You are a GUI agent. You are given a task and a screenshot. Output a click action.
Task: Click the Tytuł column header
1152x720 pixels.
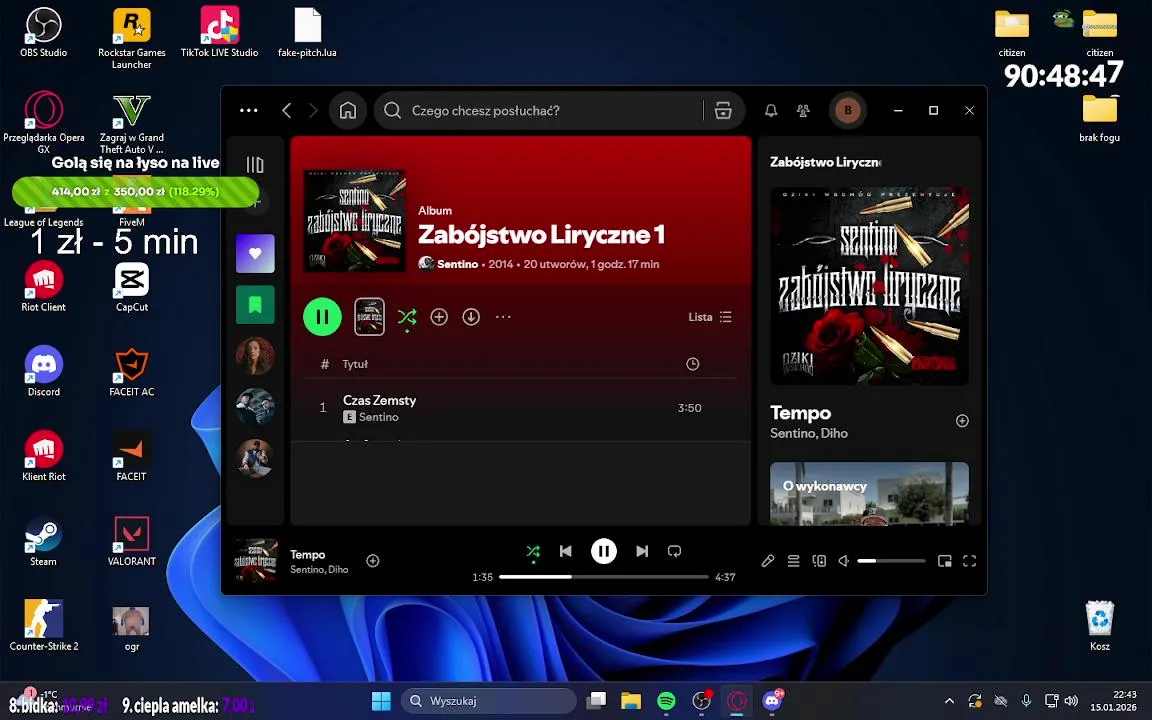coord(355,364)
